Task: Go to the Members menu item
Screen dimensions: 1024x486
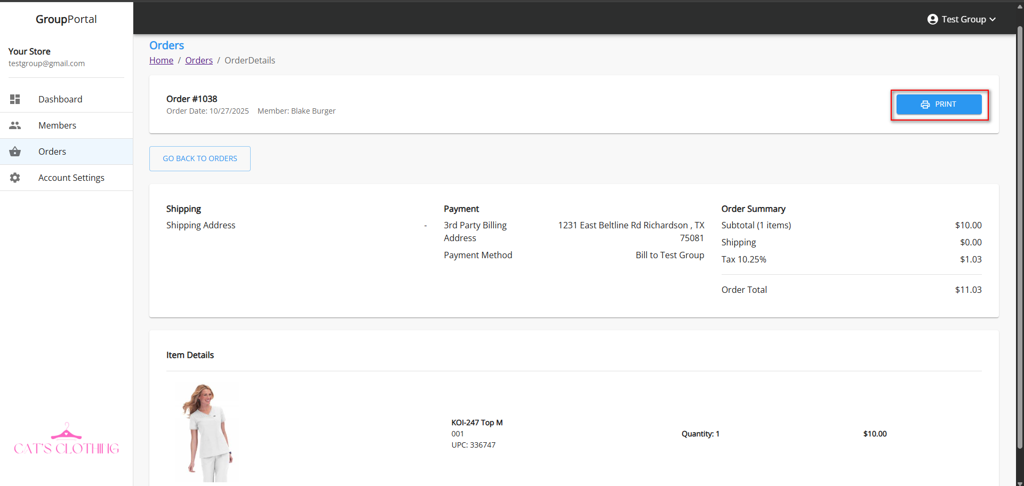Action: [57, 126]
